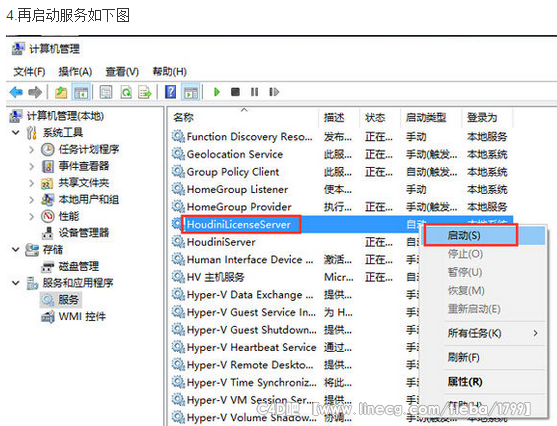Click the Forward arrow toolbar icon
The width and height of the screenshot is (557, 426).
[x=35, y=92]
